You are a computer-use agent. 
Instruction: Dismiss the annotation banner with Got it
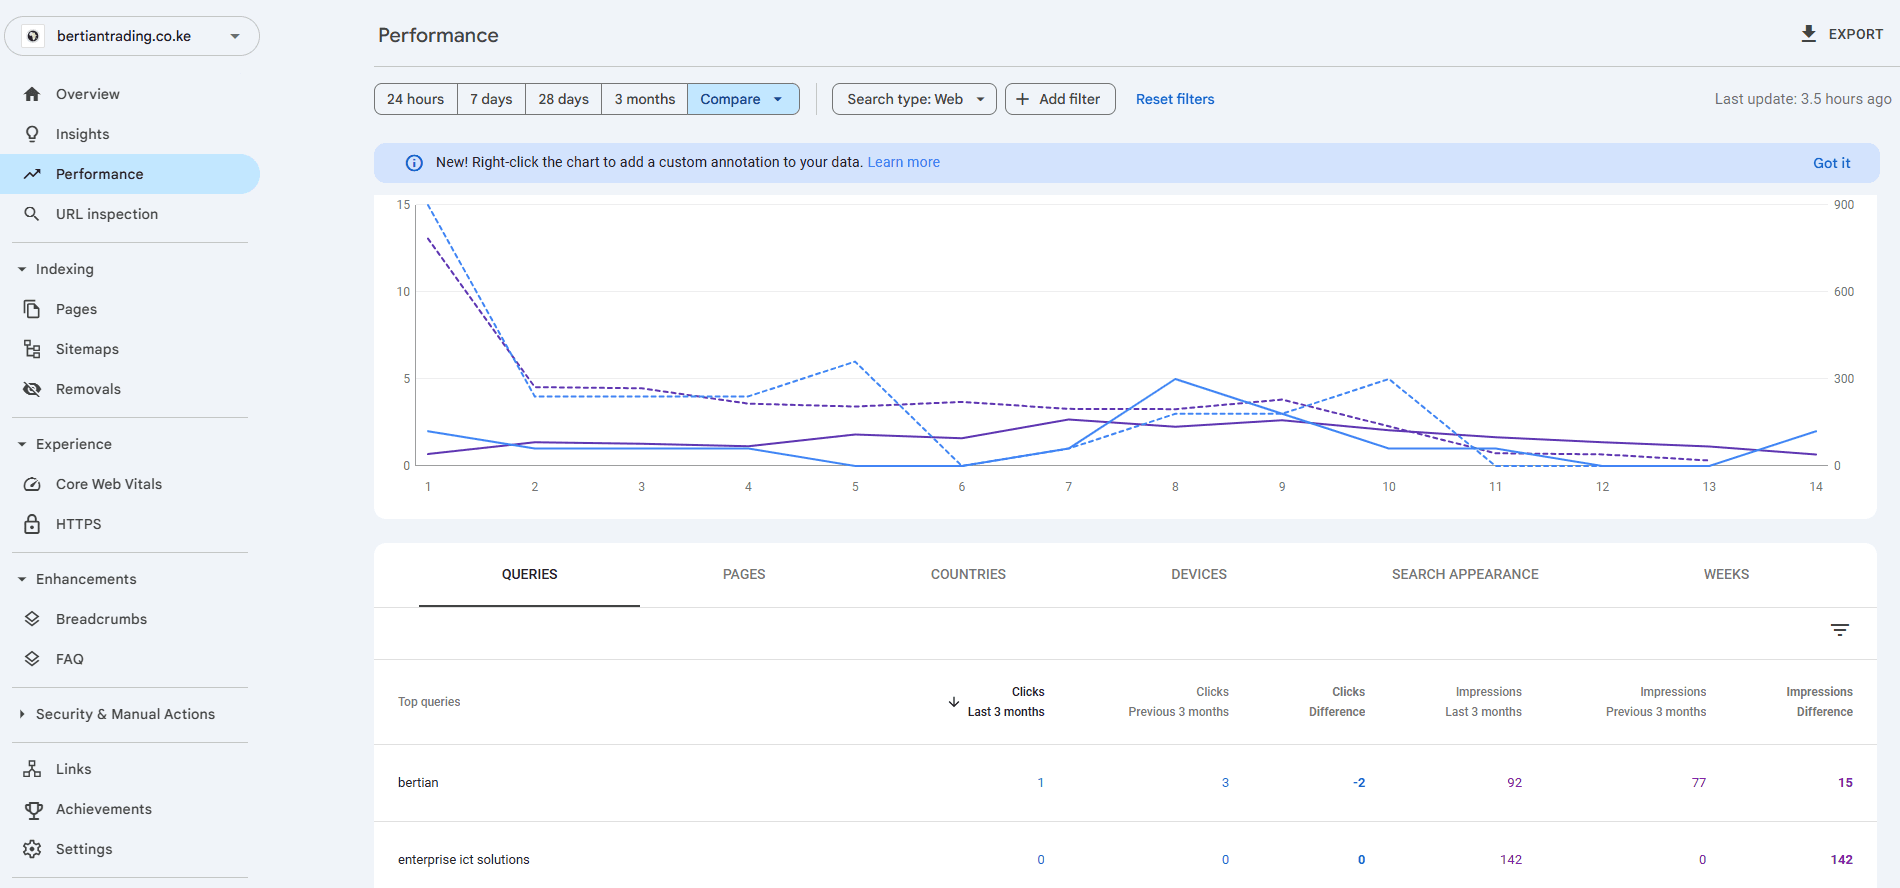pyautogui.click(x=1831, y=163)
